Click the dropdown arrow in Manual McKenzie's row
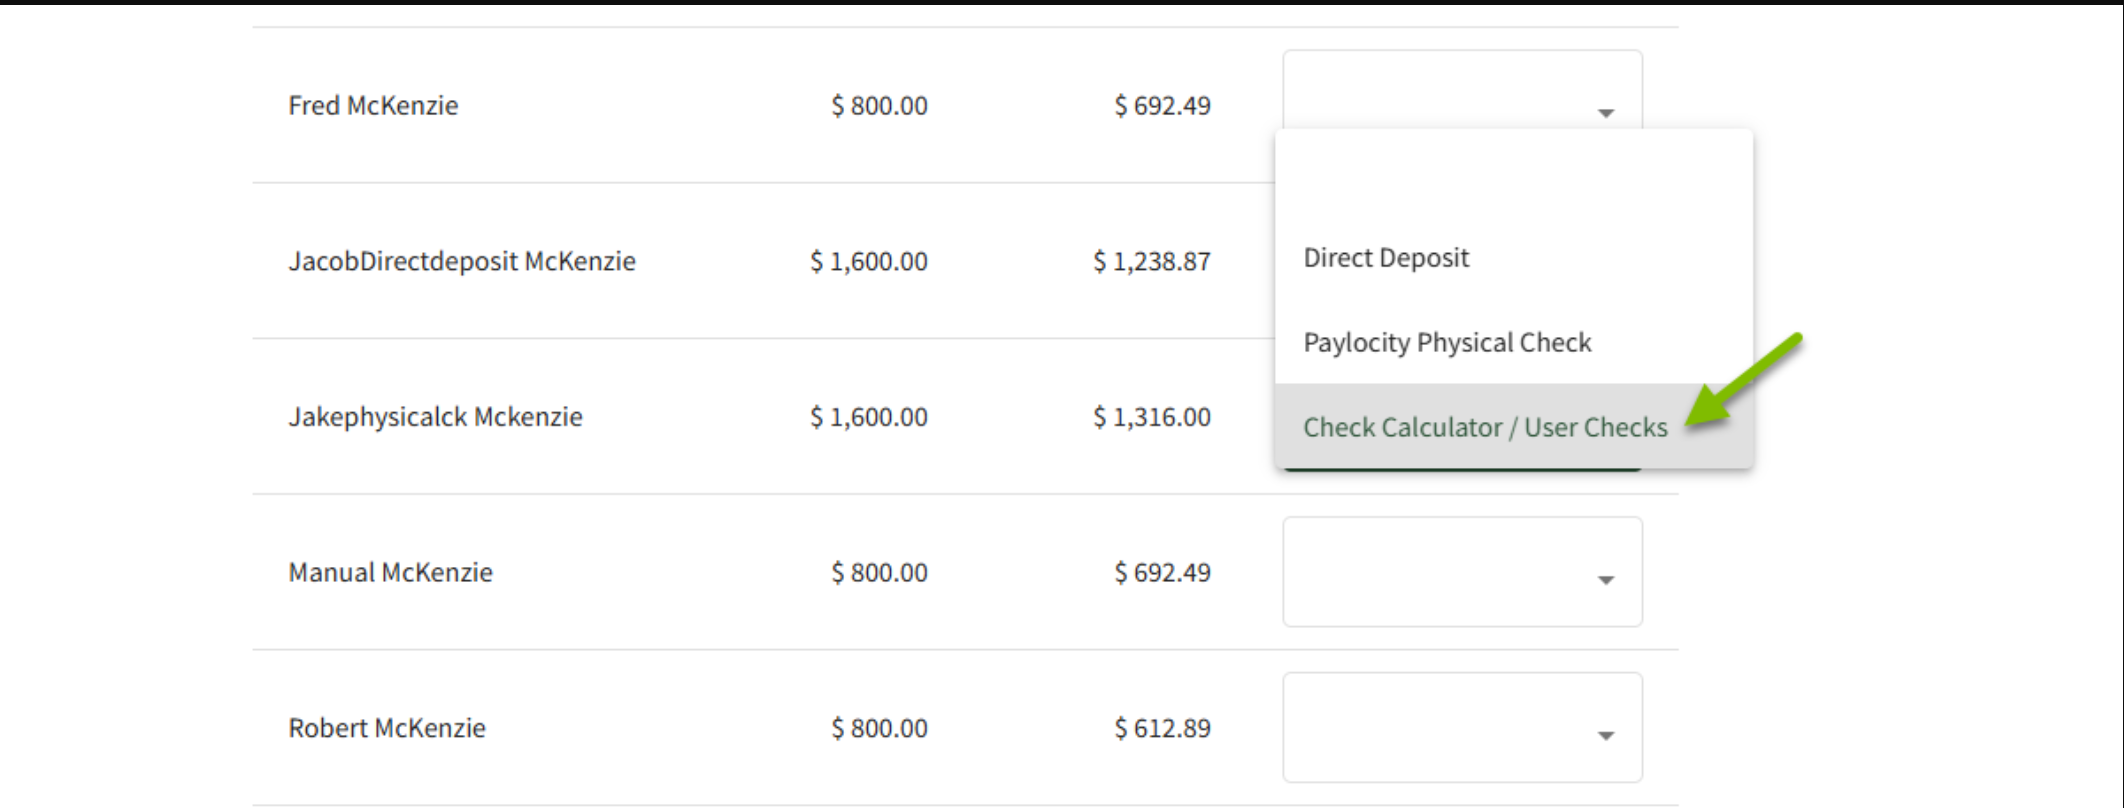The width and height of the screenshot is (2124, 808). [1606, 578]
